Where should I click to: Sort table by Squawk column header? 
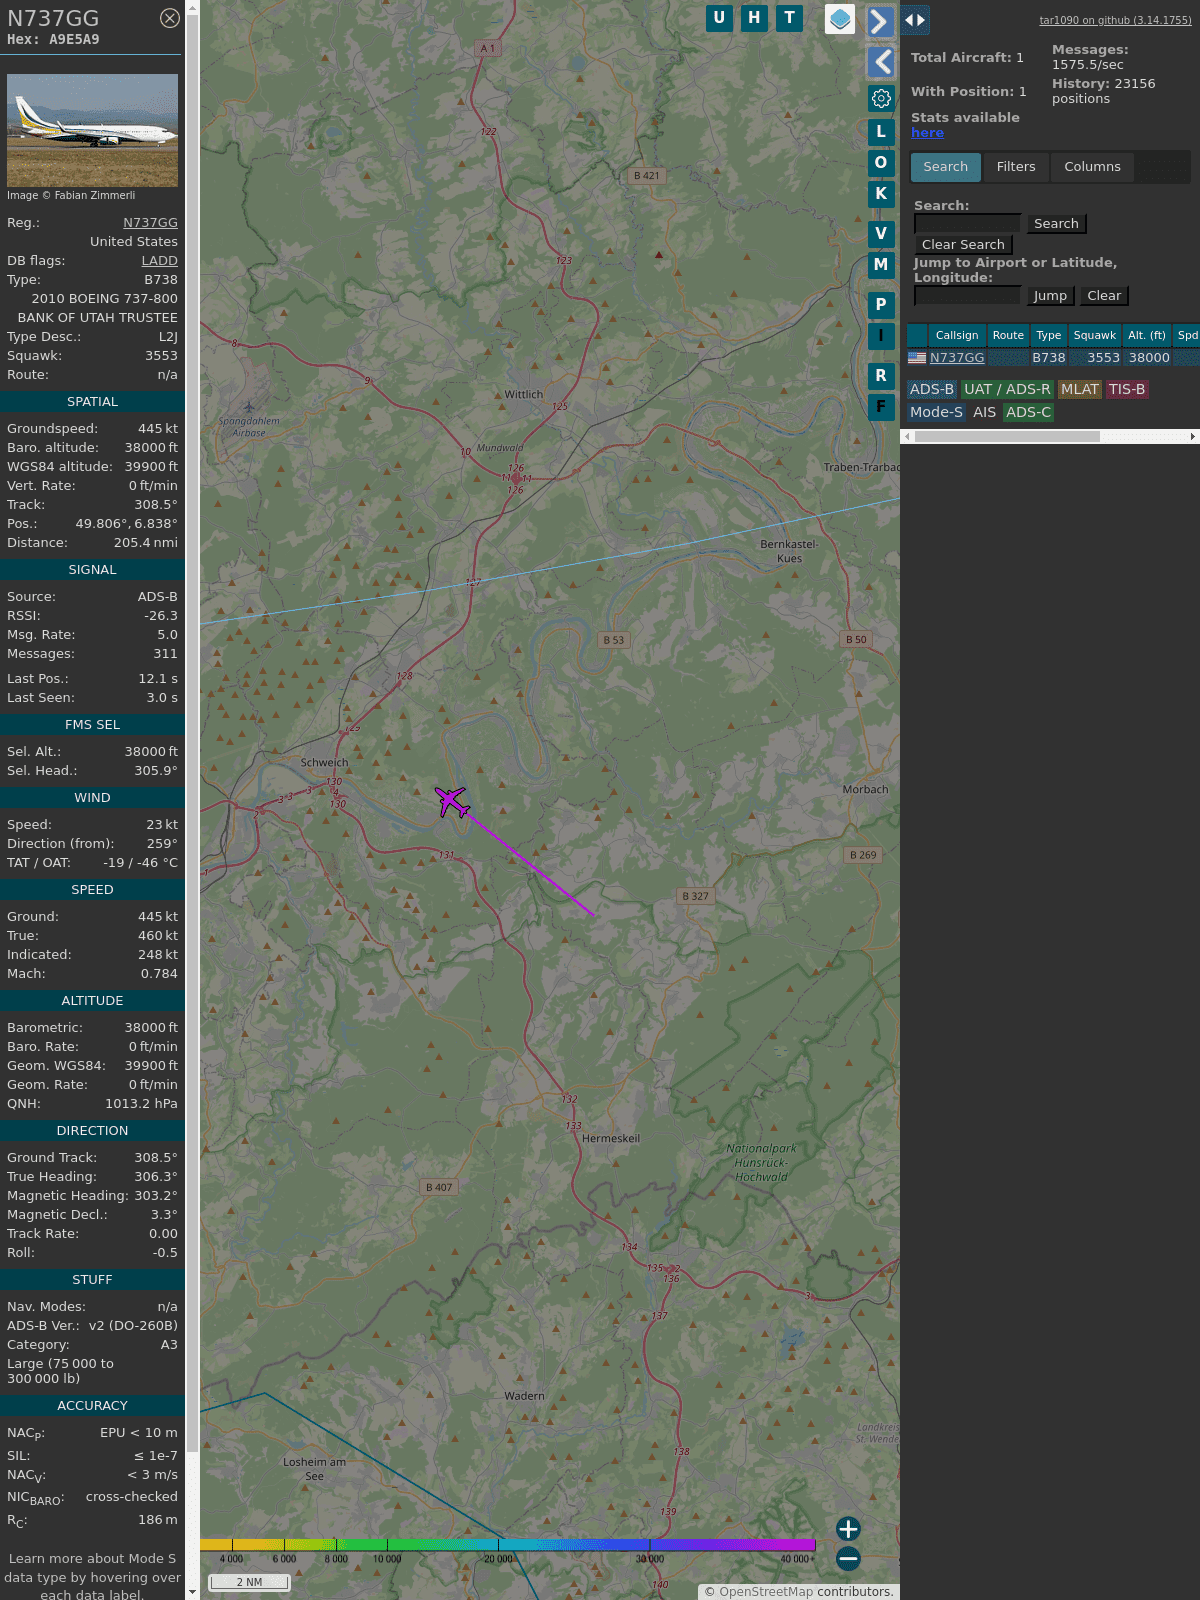[x=1095, y=336]
